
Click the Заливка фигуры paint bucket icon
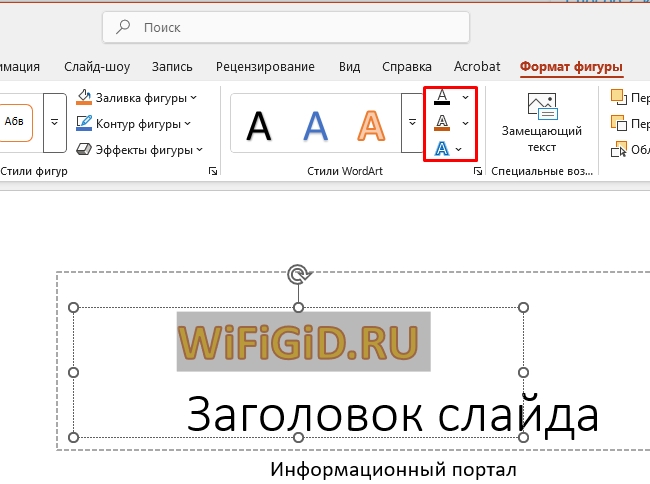tap(84, 97)
